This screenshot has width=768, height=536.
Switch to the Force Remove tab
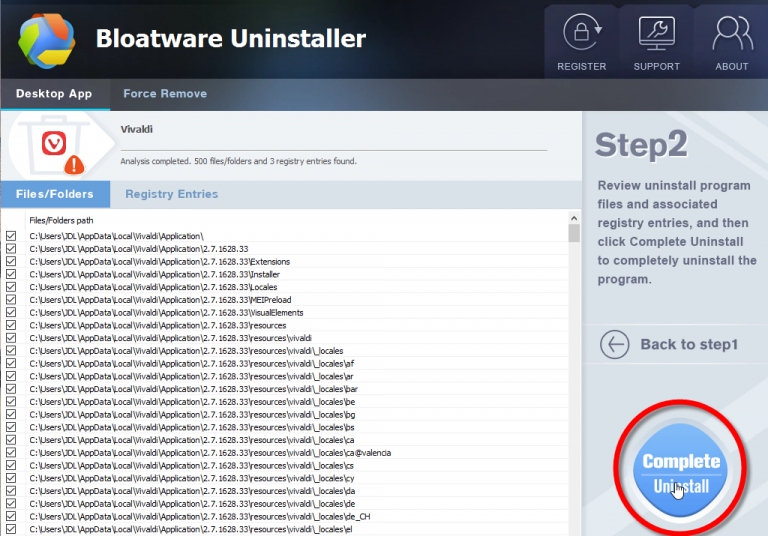[x=165, y=94]
